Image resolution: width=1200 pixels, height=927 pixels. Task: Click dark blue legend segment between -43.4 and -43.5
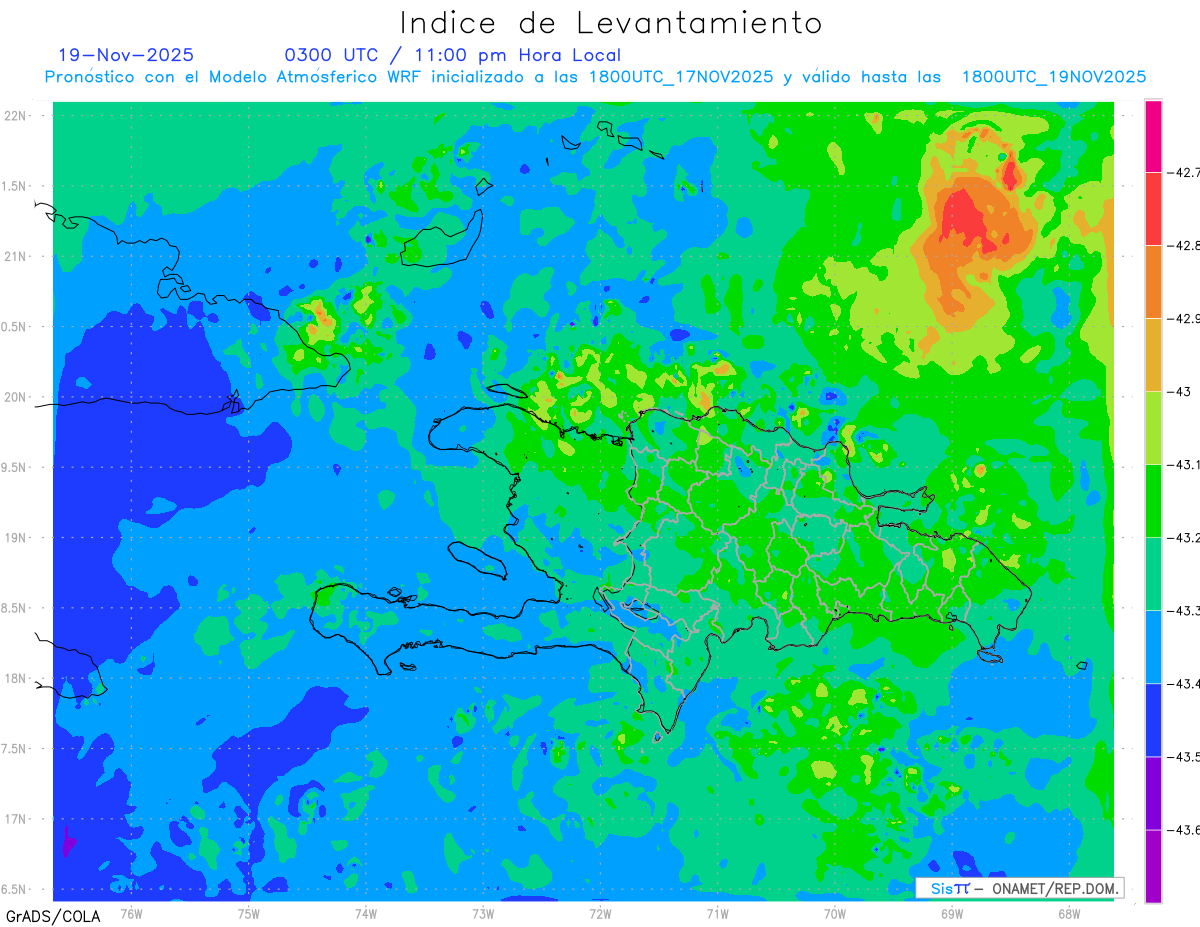[1153, 719]
